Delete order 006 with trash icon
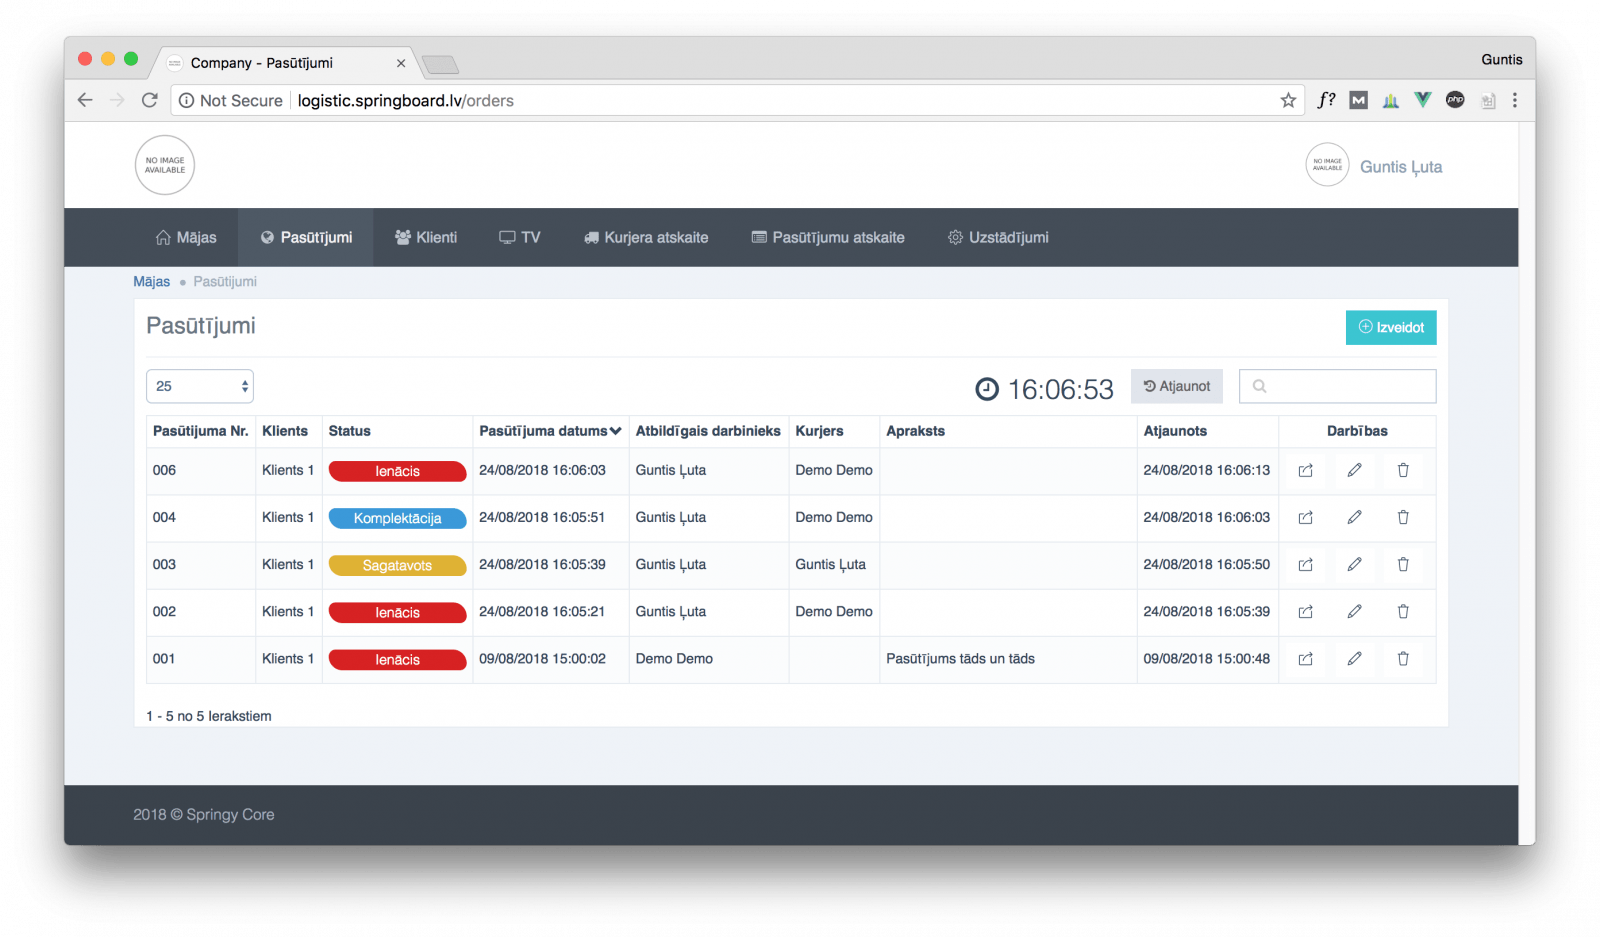Image resolution: width=1600 pixels, height=937 pixels. (x=1403, y=470)
